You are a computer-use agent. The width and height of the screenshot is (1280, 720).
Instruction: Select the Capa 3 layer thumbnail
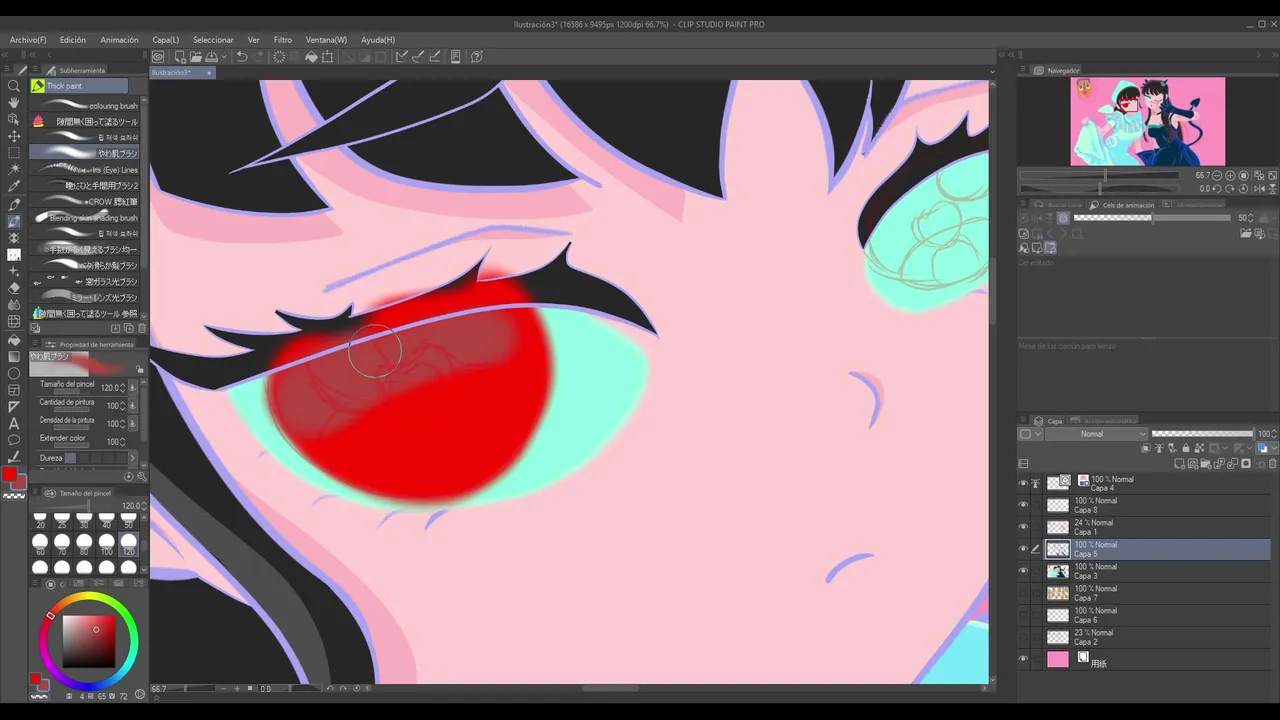tap(1058, 571)
